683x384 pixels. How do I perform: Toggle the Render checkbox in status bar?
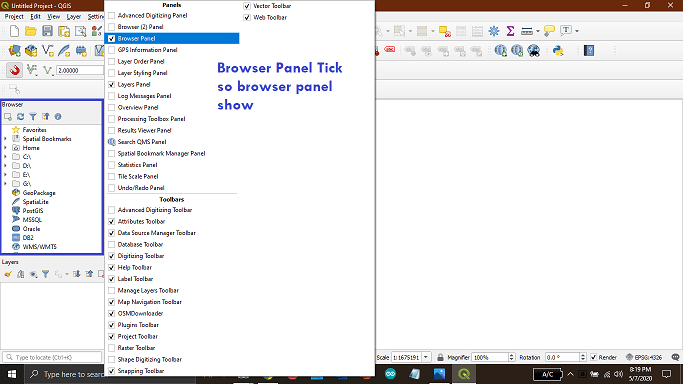pyautogui.click(x=593, y=357)
